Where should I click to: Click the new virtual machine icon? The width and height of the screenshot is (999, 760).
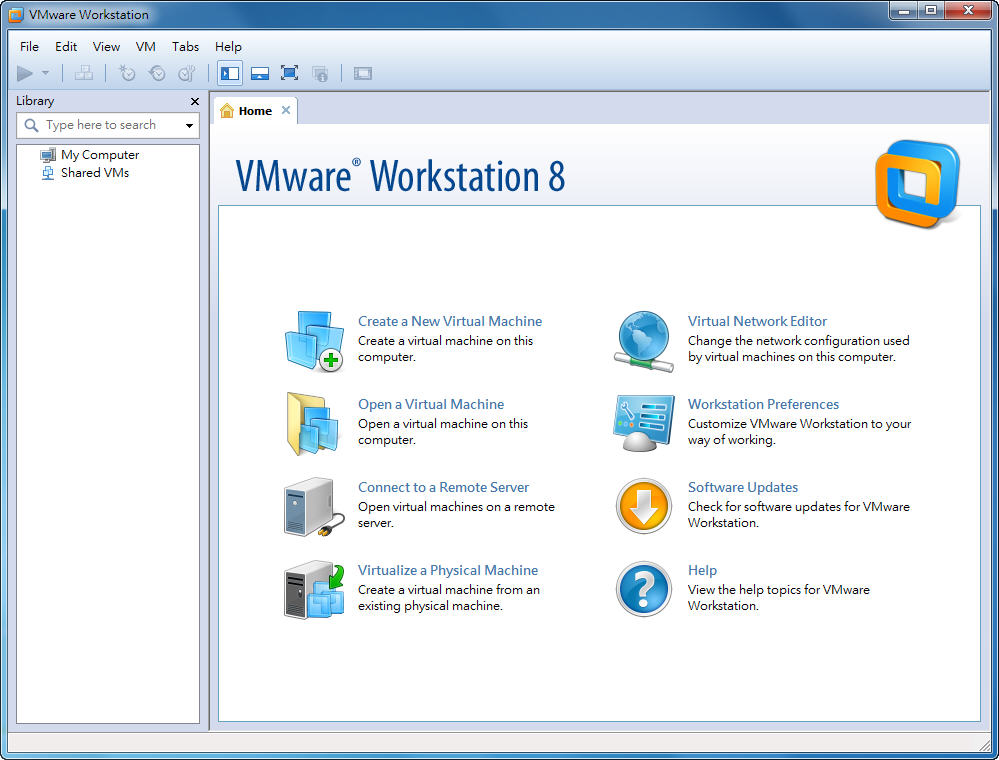click(313, 341)
